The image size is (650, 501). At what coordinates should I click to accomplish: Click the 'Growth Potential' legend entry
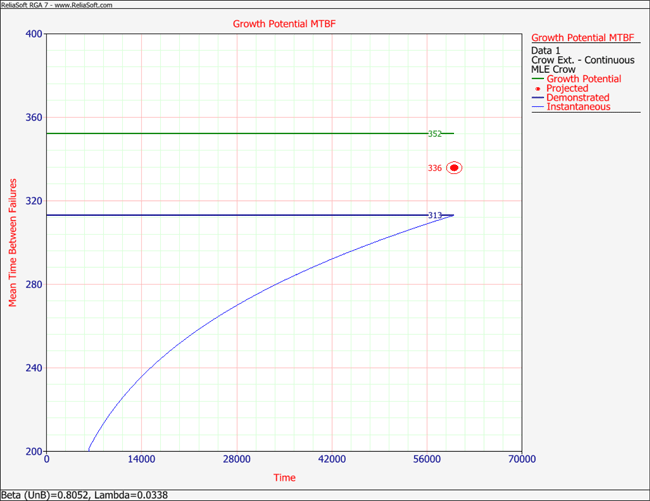[584, 79]
